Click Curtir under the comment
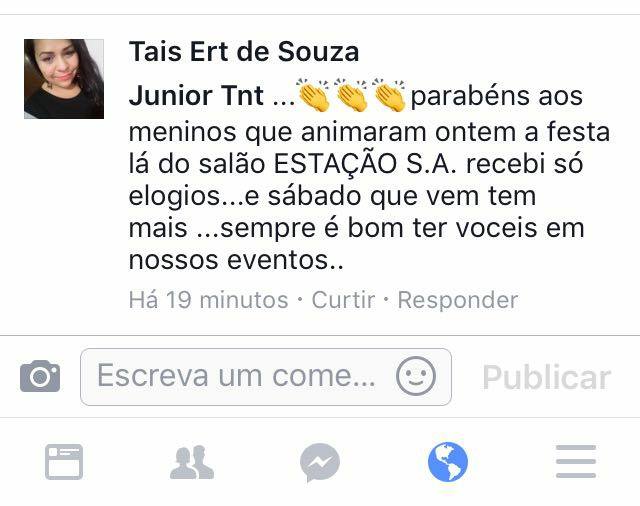The image size is (640, 506). 343,300
